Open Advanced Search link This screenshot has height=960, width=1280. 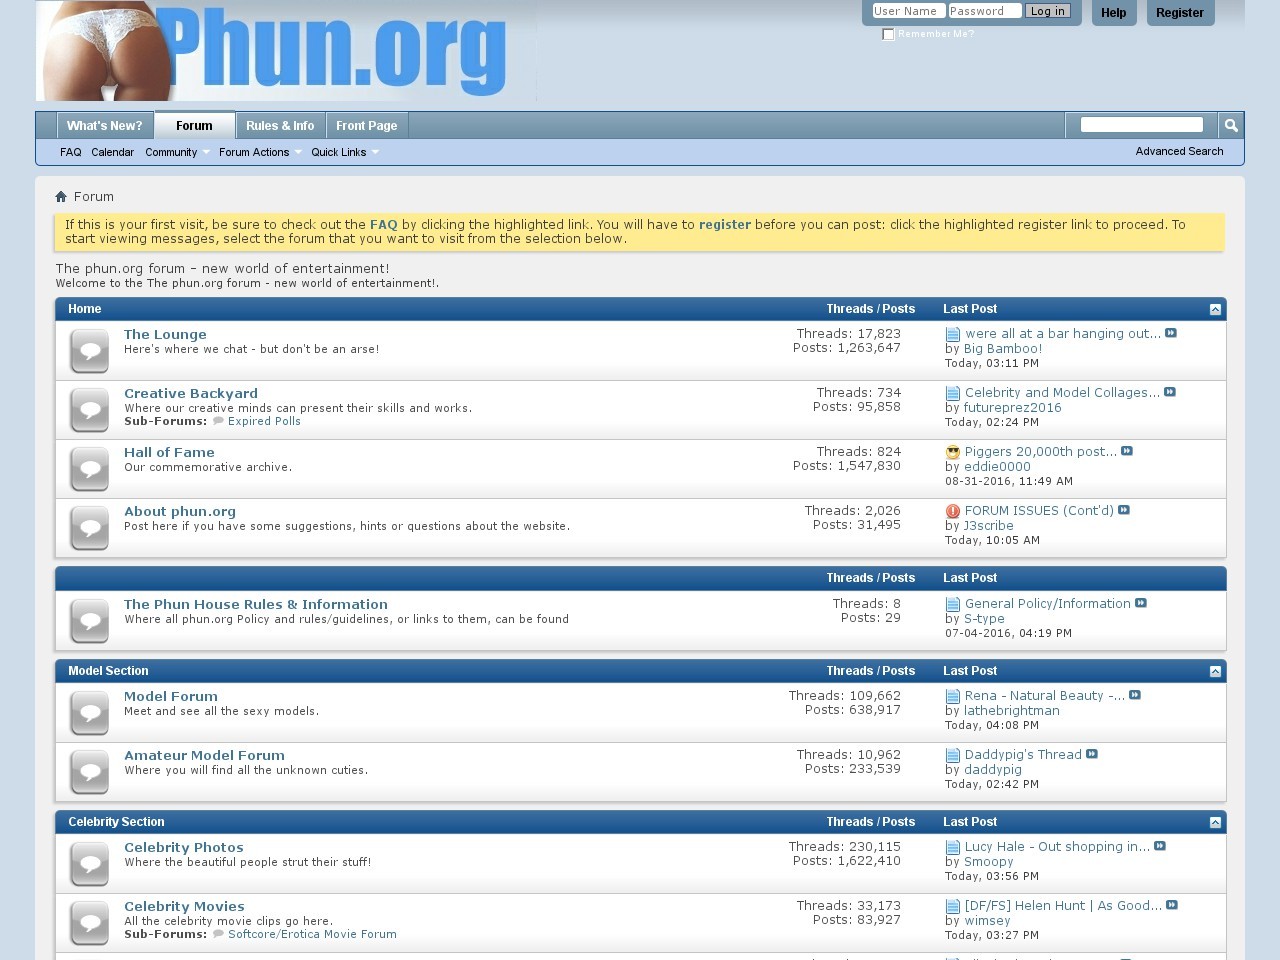(x=1179, y=151)
